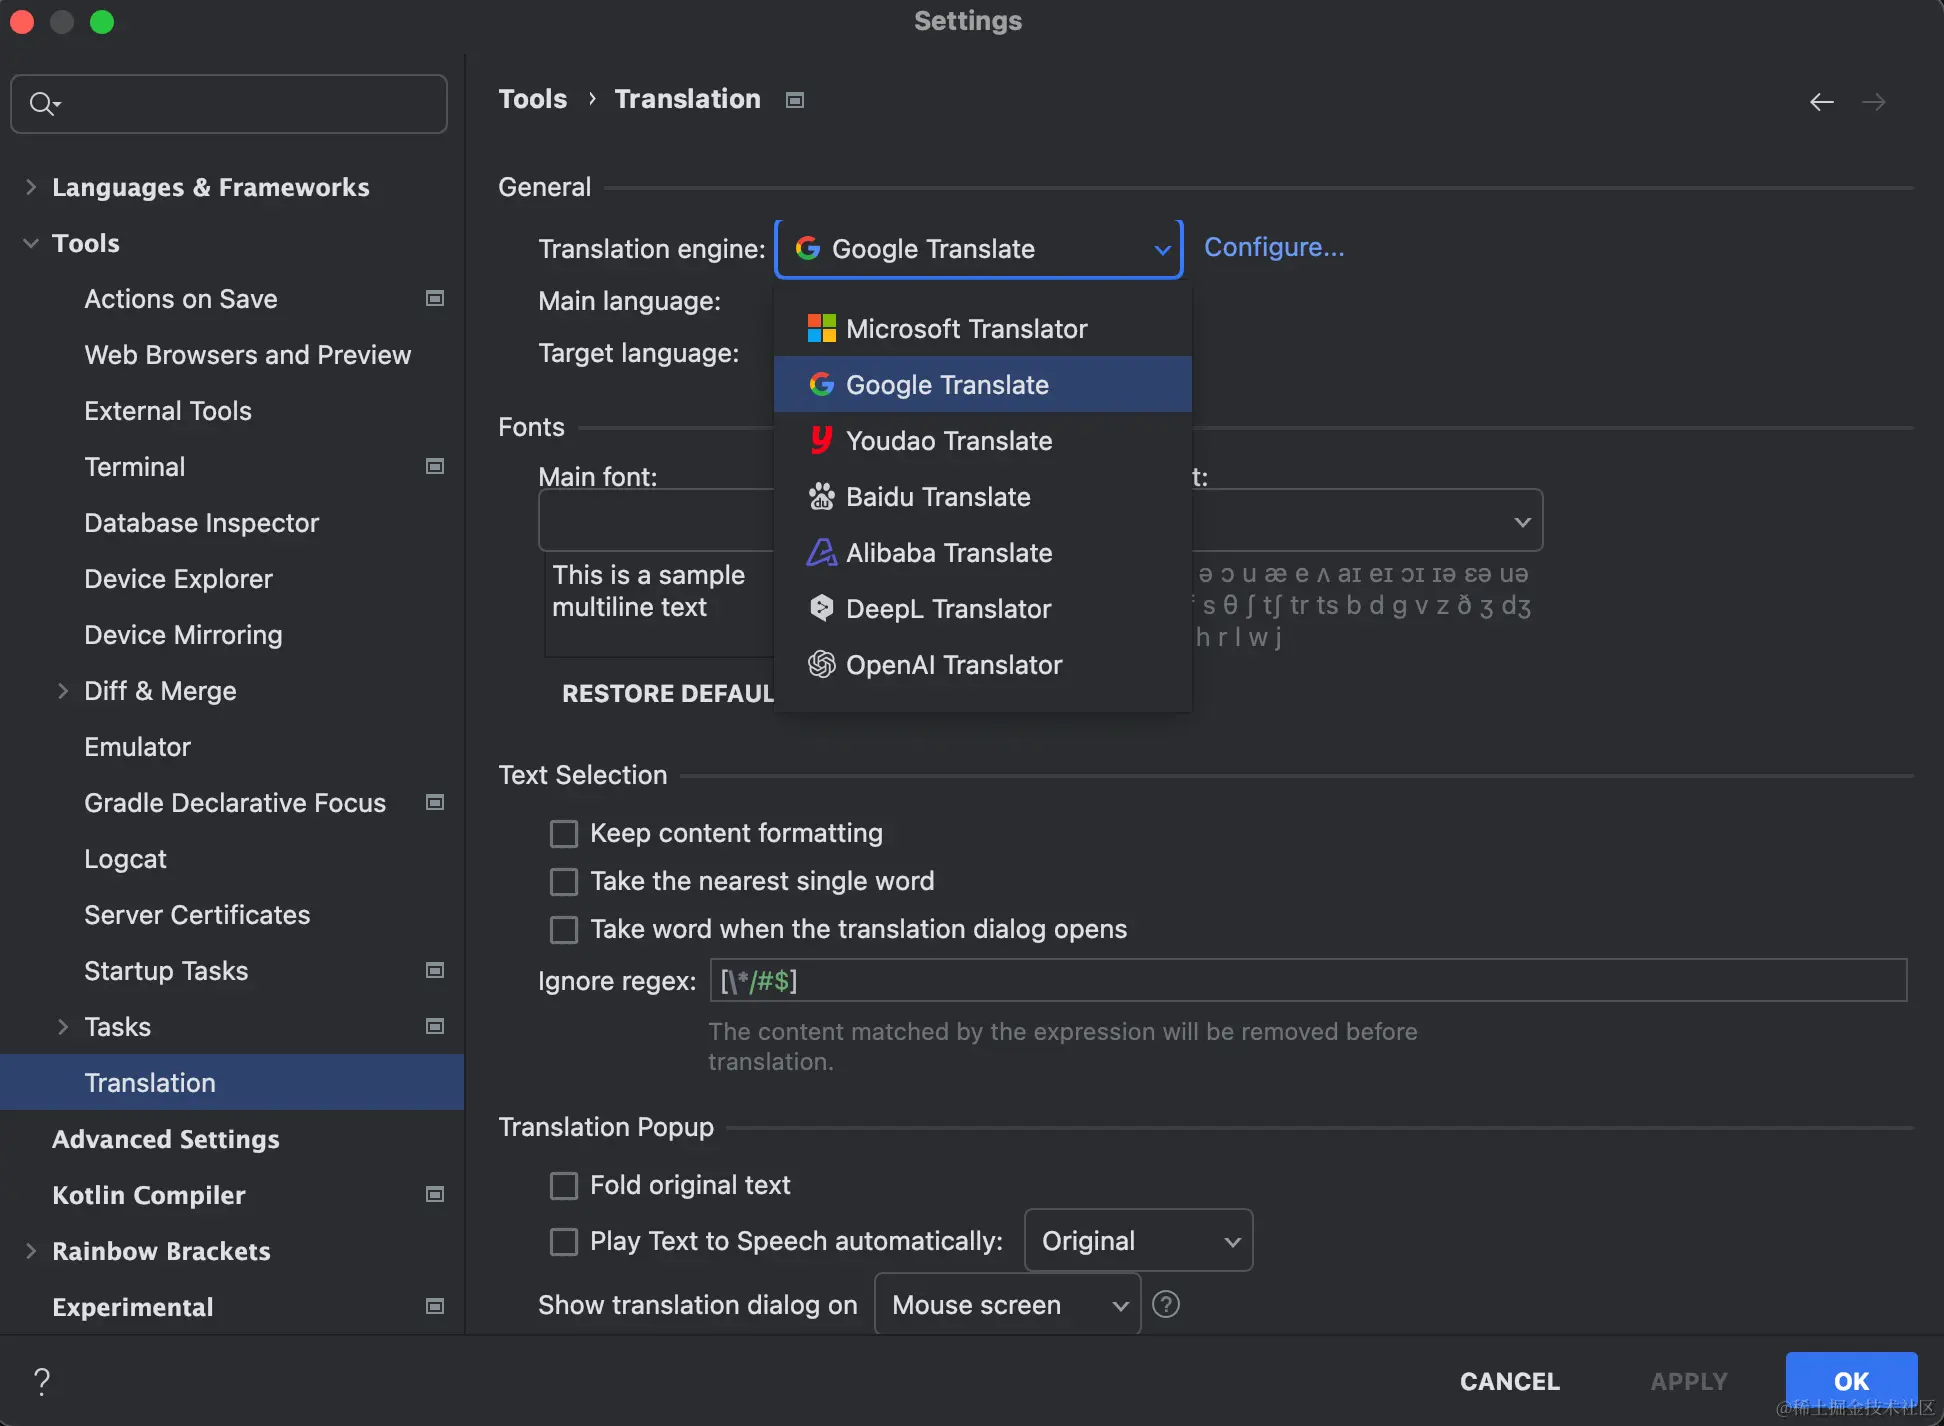Enable Keep content formatting checkbox

click(564, 834)
